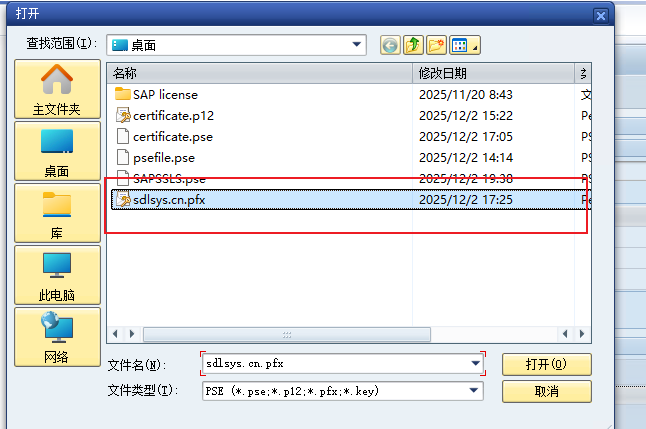Screen dimensions: 646x429
Task: Click the 打开 button
Action: pos(546,364)
